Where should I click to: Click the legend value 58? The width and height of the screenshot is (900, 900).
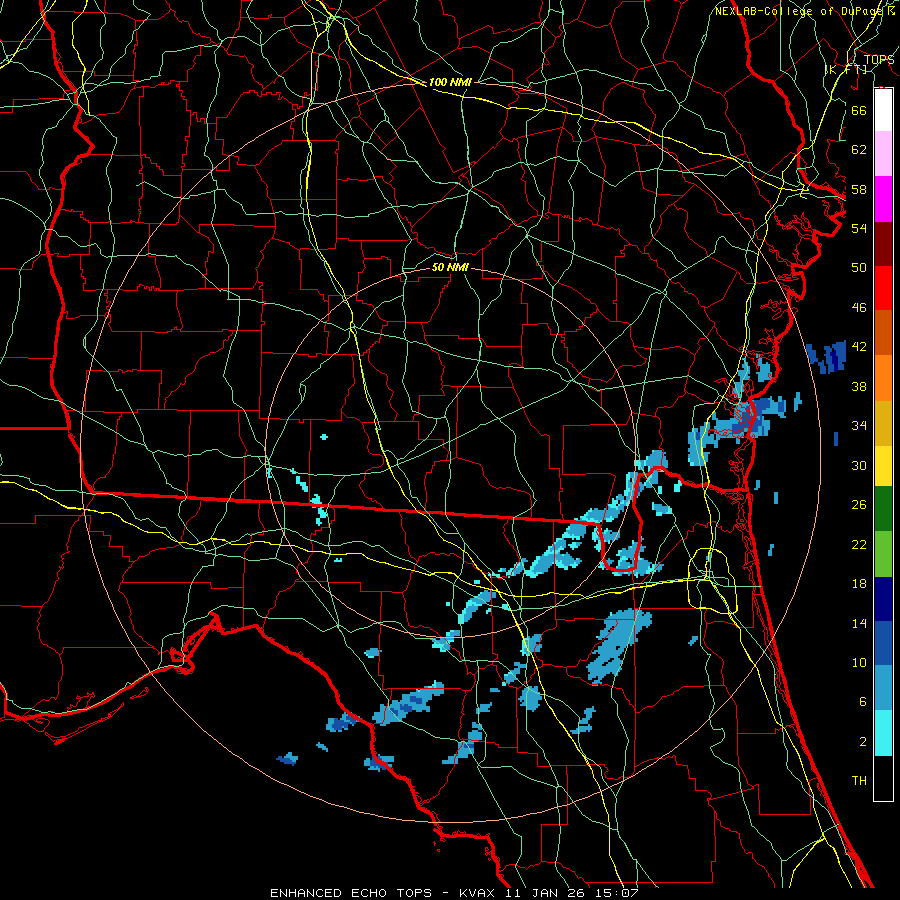(x=859, y=189)
